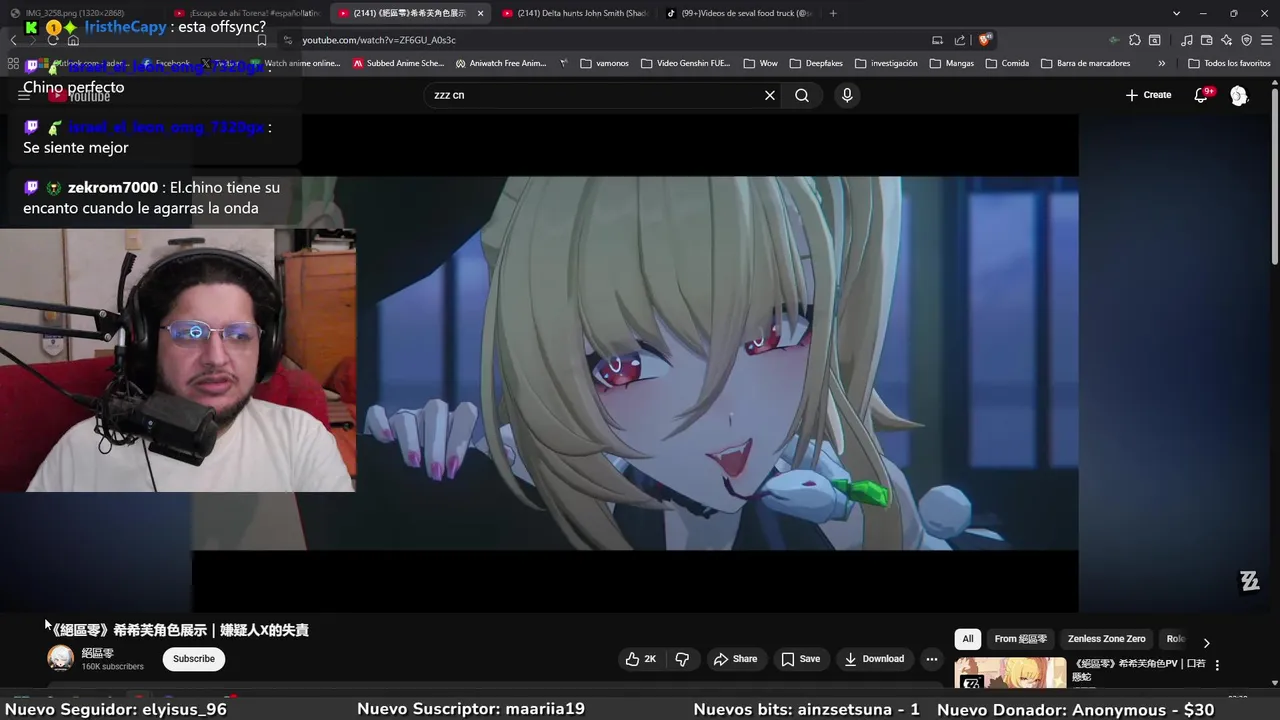Open 'Subbed Anime Sche...' bookmark
This screenshot has width=1280, height=720.
(398, 63)
